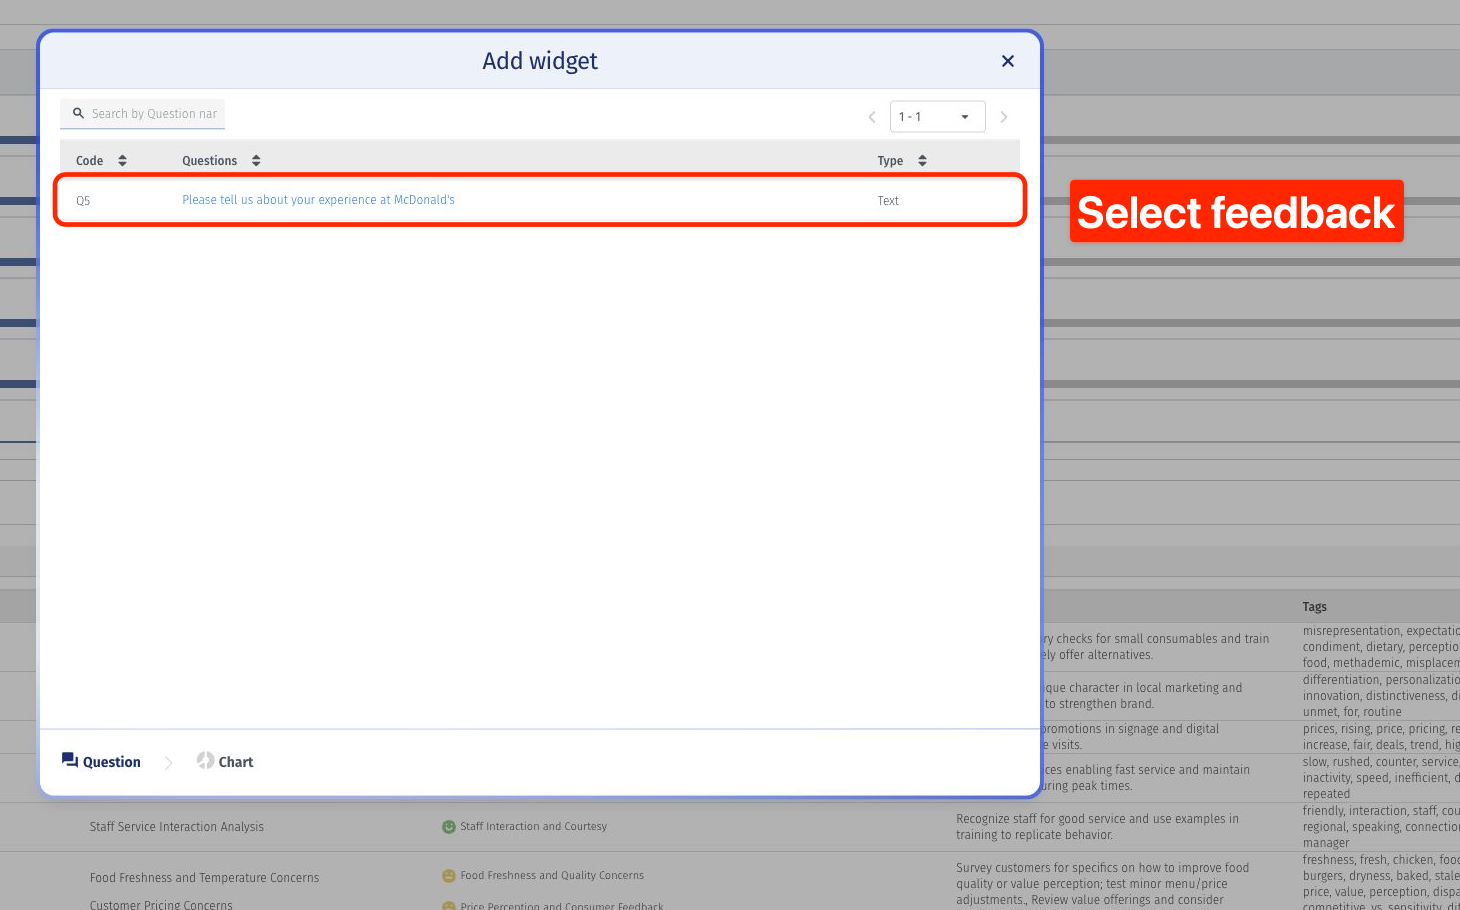Viewport: 1460px width, 910px height.
Task: Click the Code column header
Action: 90,160
